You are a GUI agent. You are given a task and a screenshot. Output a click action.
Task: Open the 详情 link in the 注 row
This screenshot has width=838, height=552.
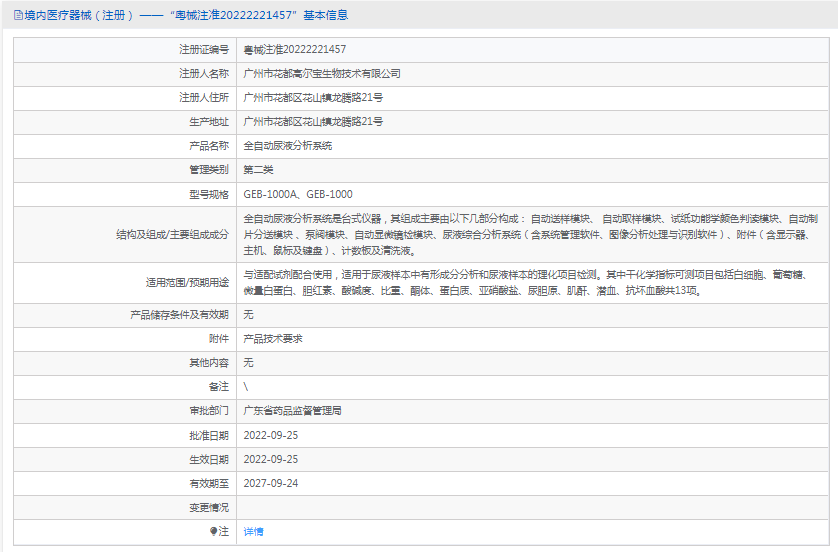click(253, 531)
